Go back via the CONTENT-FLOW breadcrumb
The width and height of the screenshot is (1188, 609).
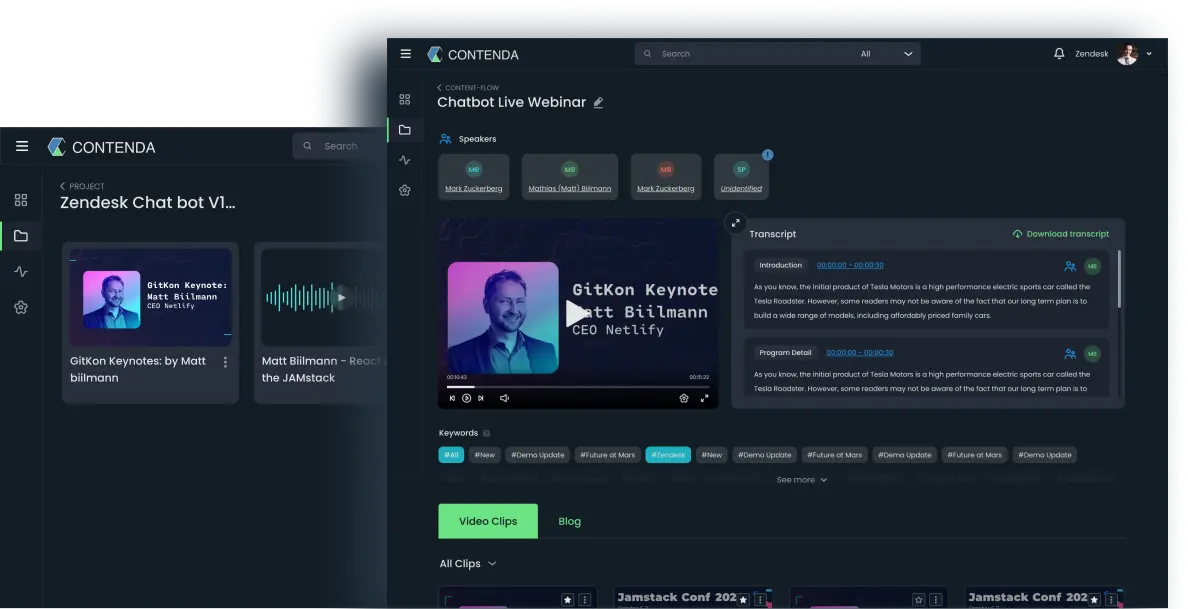468,88
